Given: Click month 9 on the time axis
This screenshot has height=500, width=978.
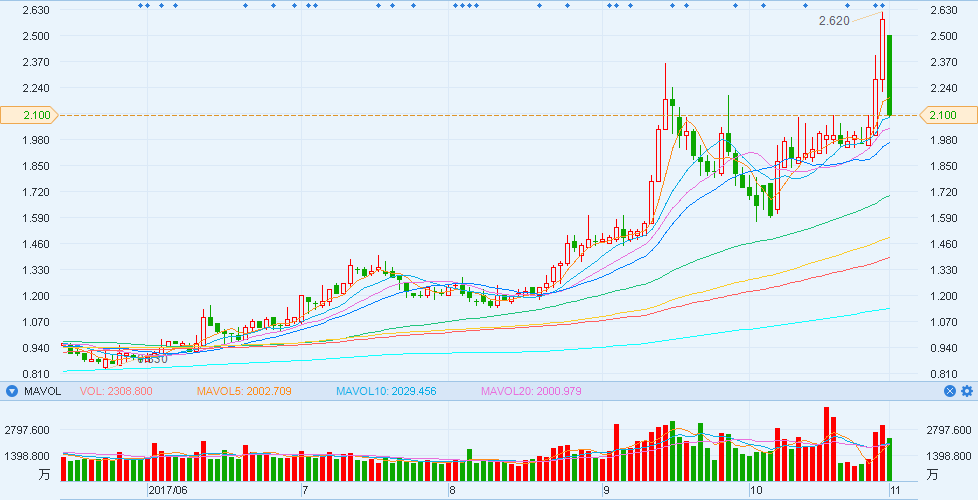Looking at the screenshot, I should pyautogui.click(x=607, y=490).
